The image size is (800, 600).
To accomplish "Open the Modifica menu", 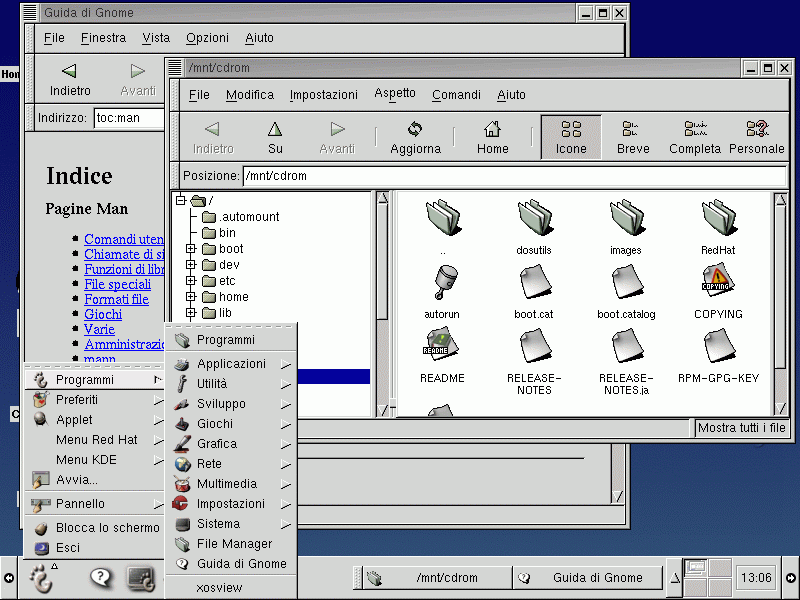I will pos(249,95).
